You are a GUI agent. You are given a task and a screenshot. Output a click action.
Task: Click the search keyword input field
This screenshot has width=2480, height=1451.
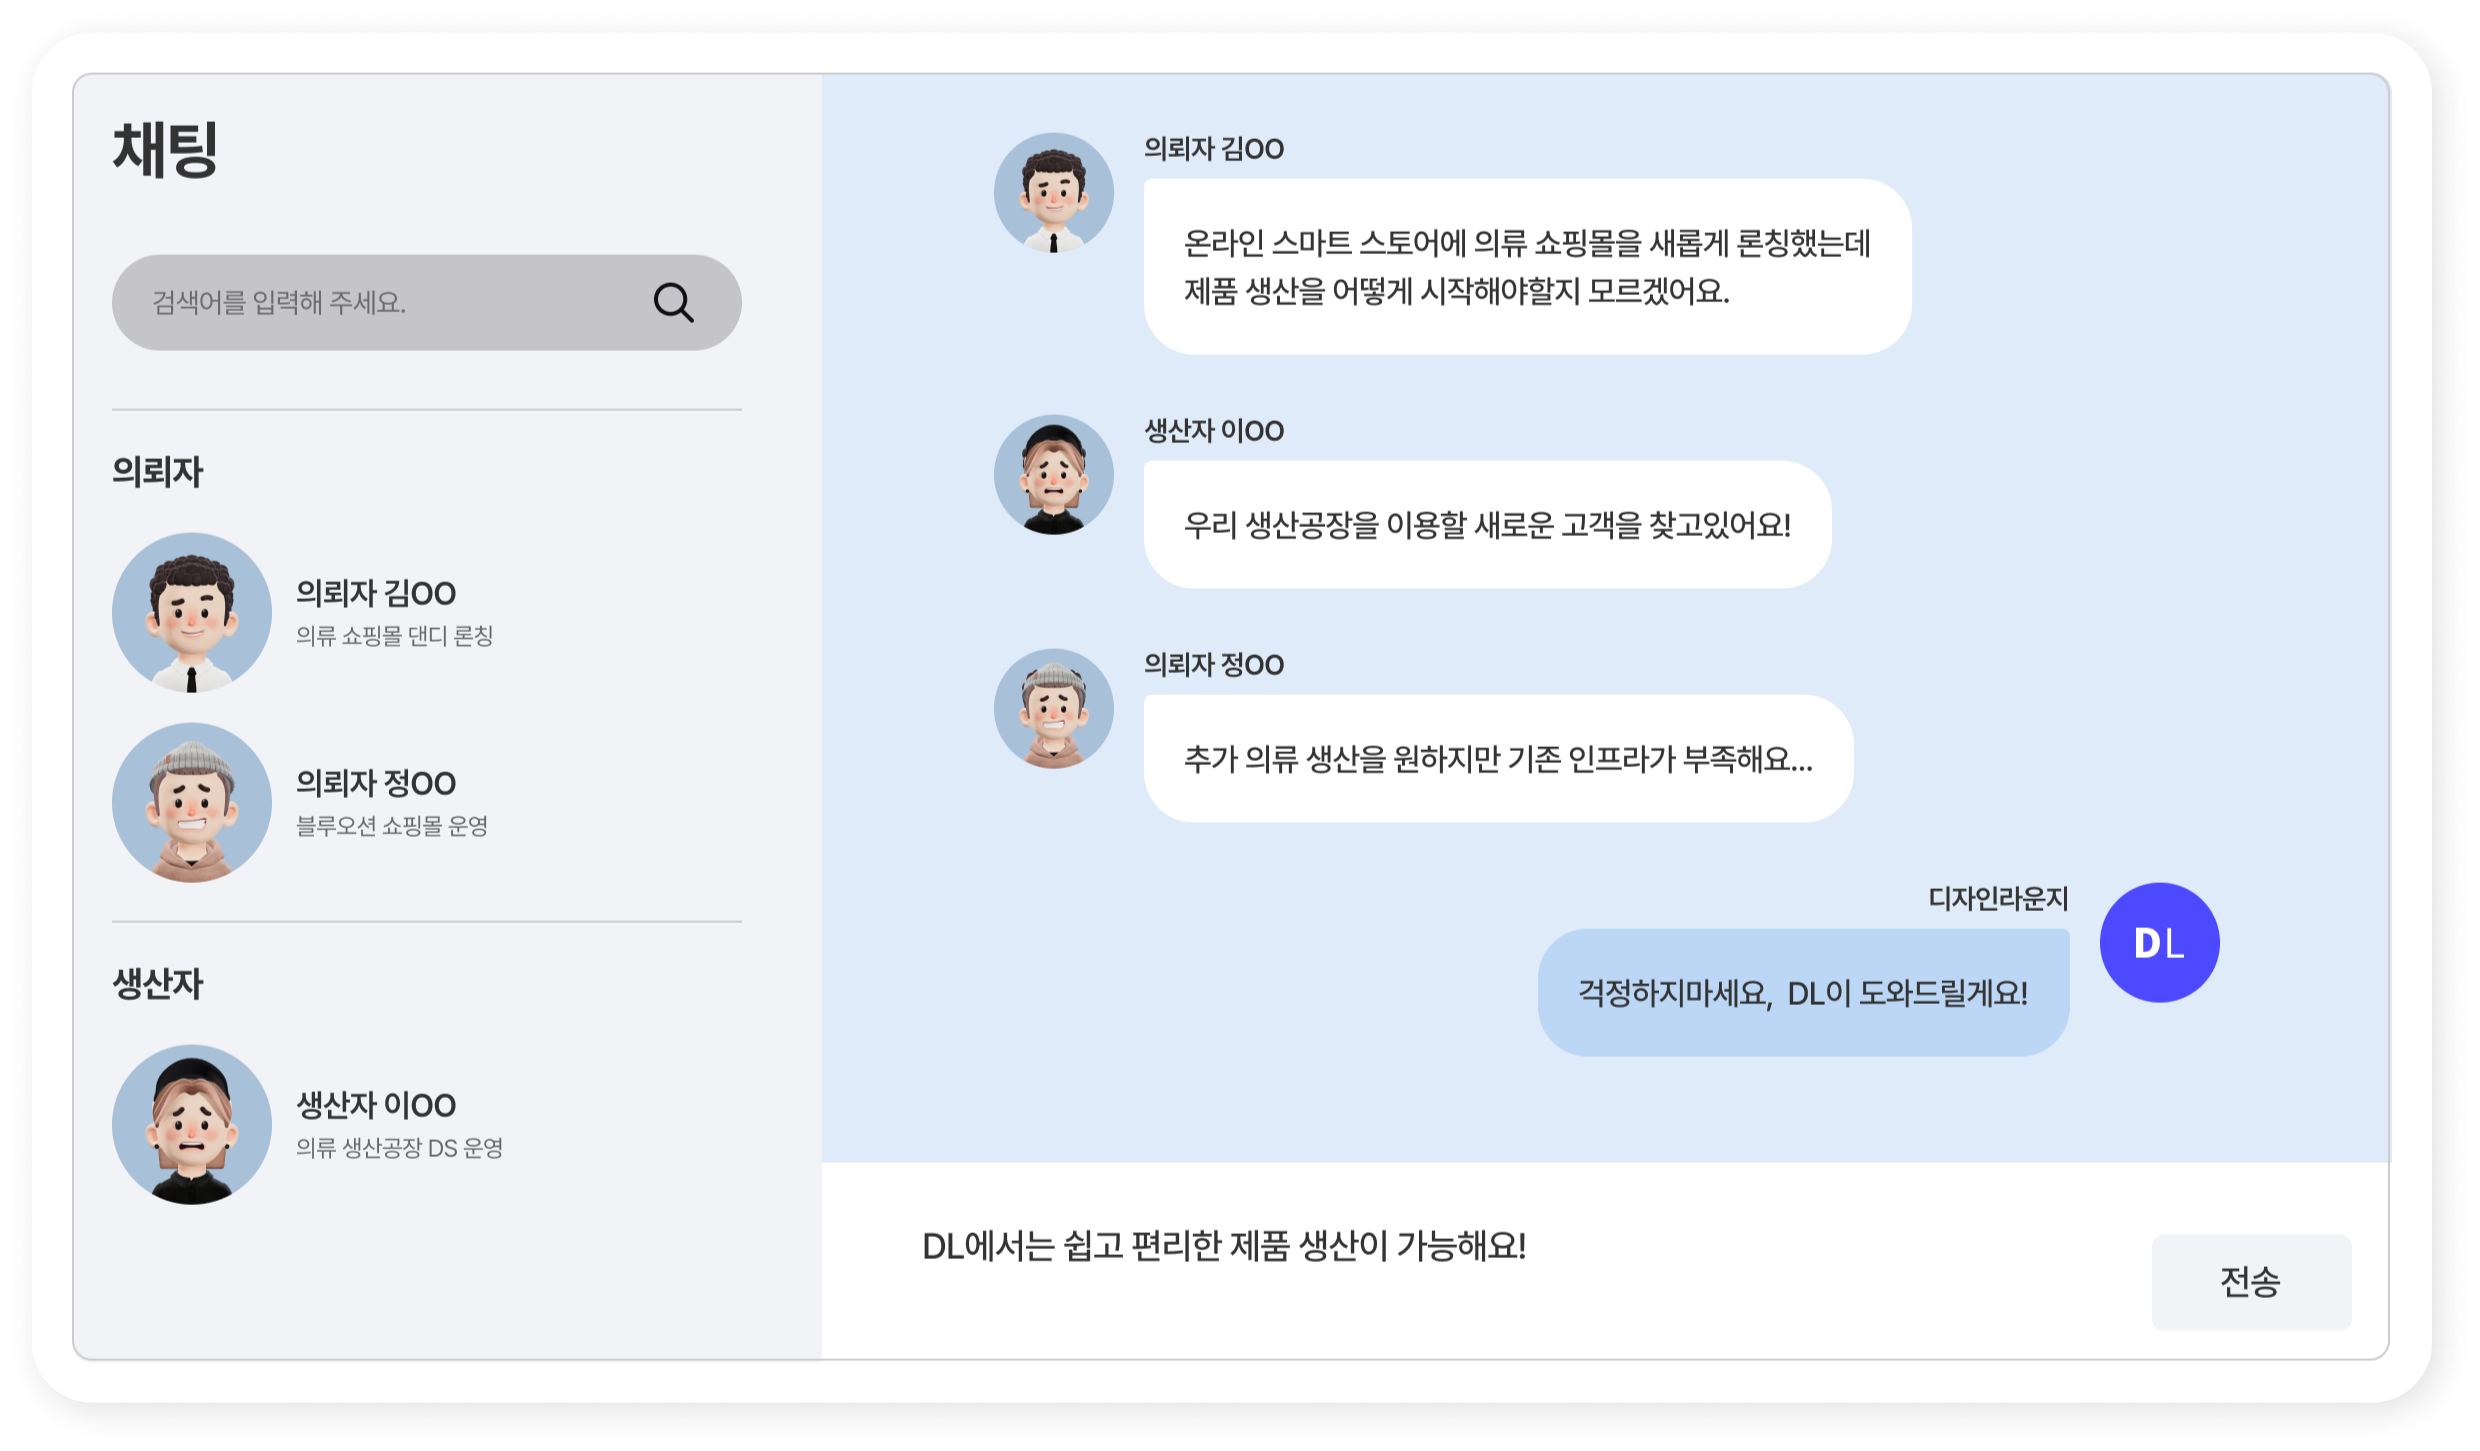(x=380, y=302)
